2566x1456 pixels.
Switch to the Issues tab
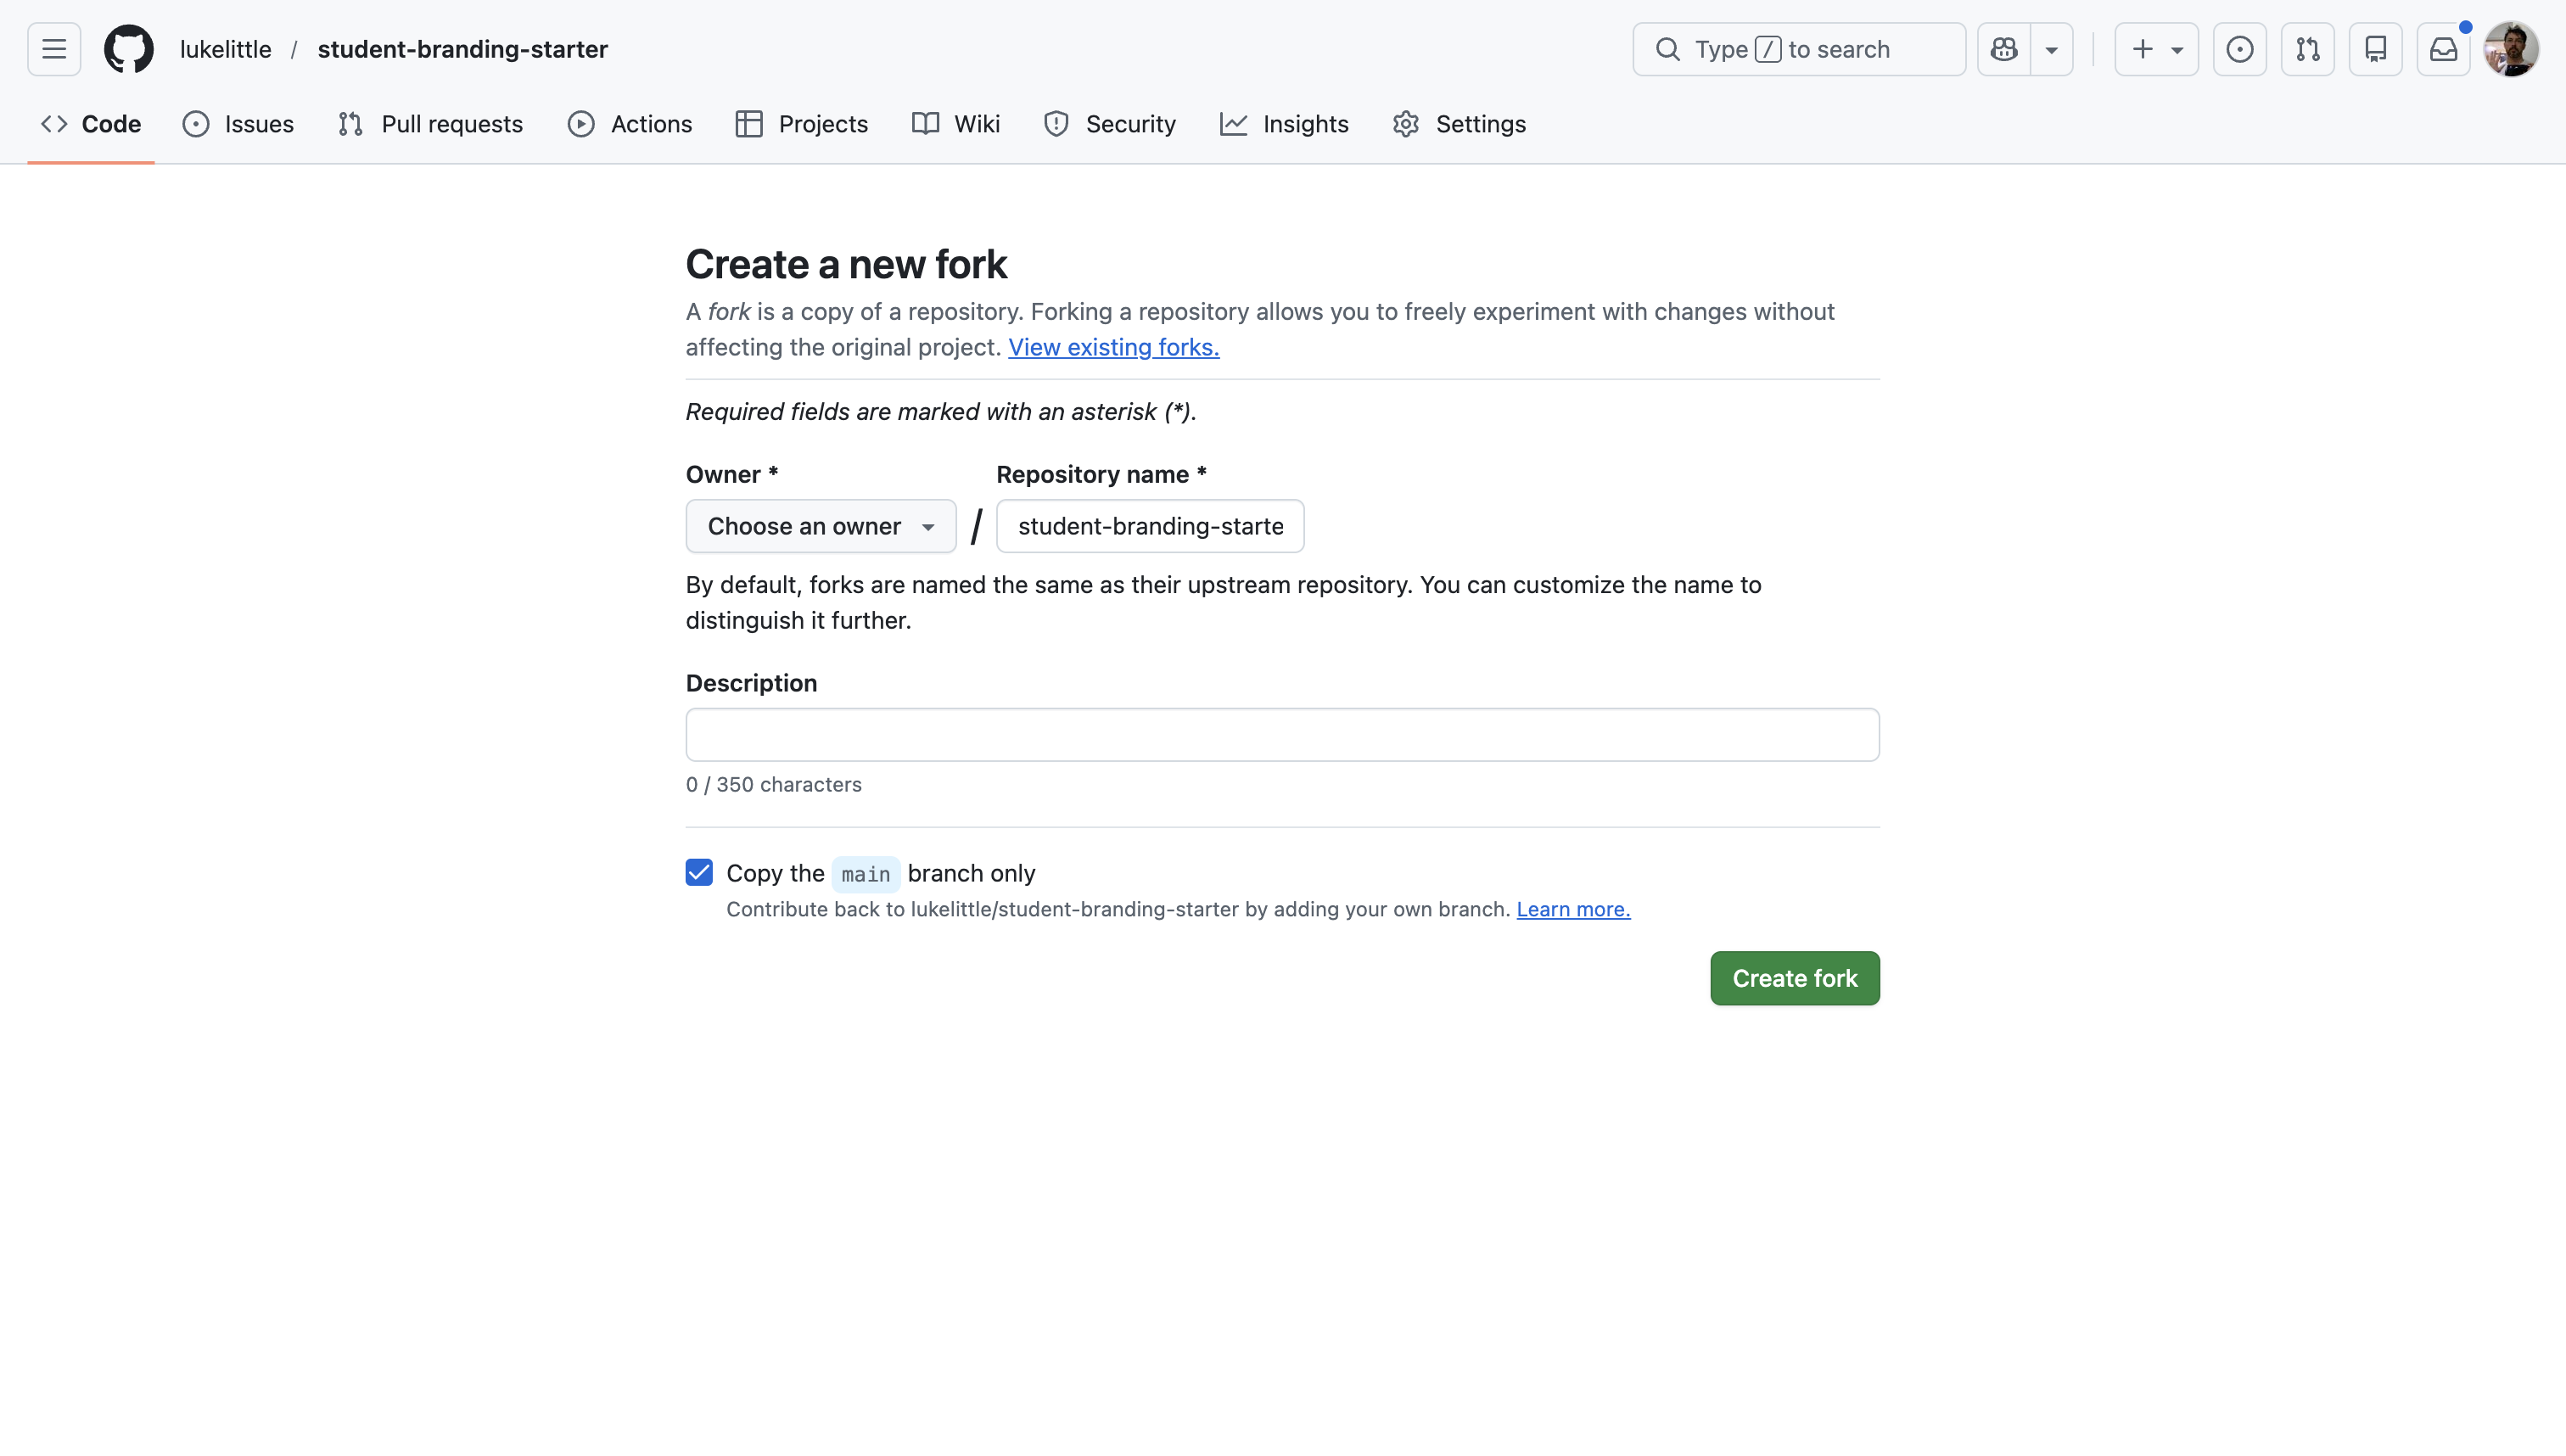pos(238,124)
